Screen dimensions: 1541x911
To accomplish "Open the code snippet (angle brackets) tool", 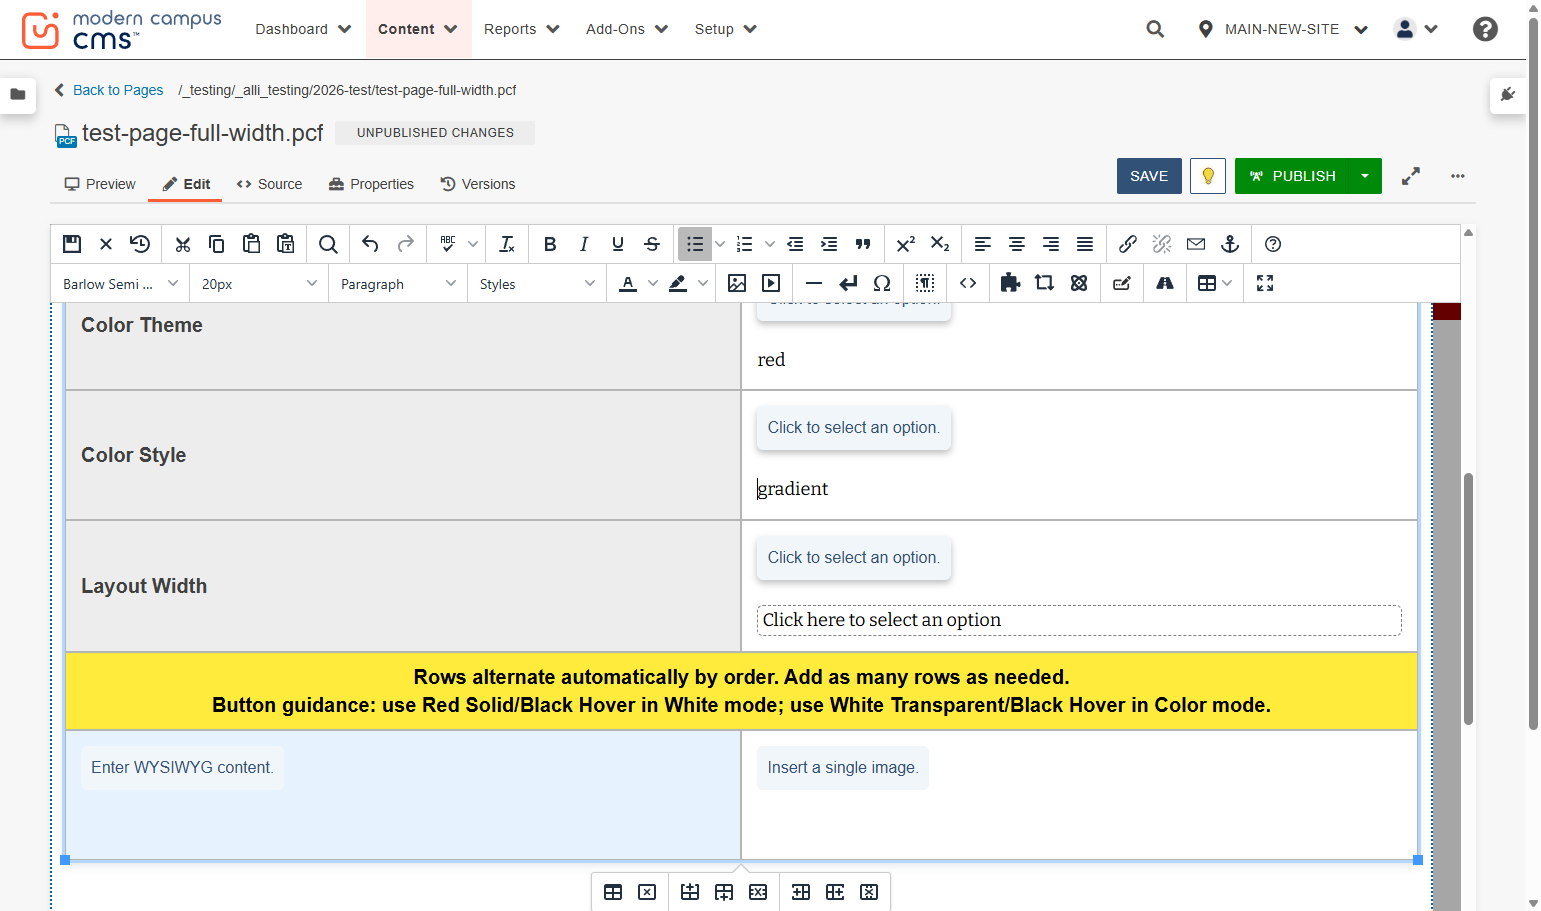I will click(x=968, y=283).
